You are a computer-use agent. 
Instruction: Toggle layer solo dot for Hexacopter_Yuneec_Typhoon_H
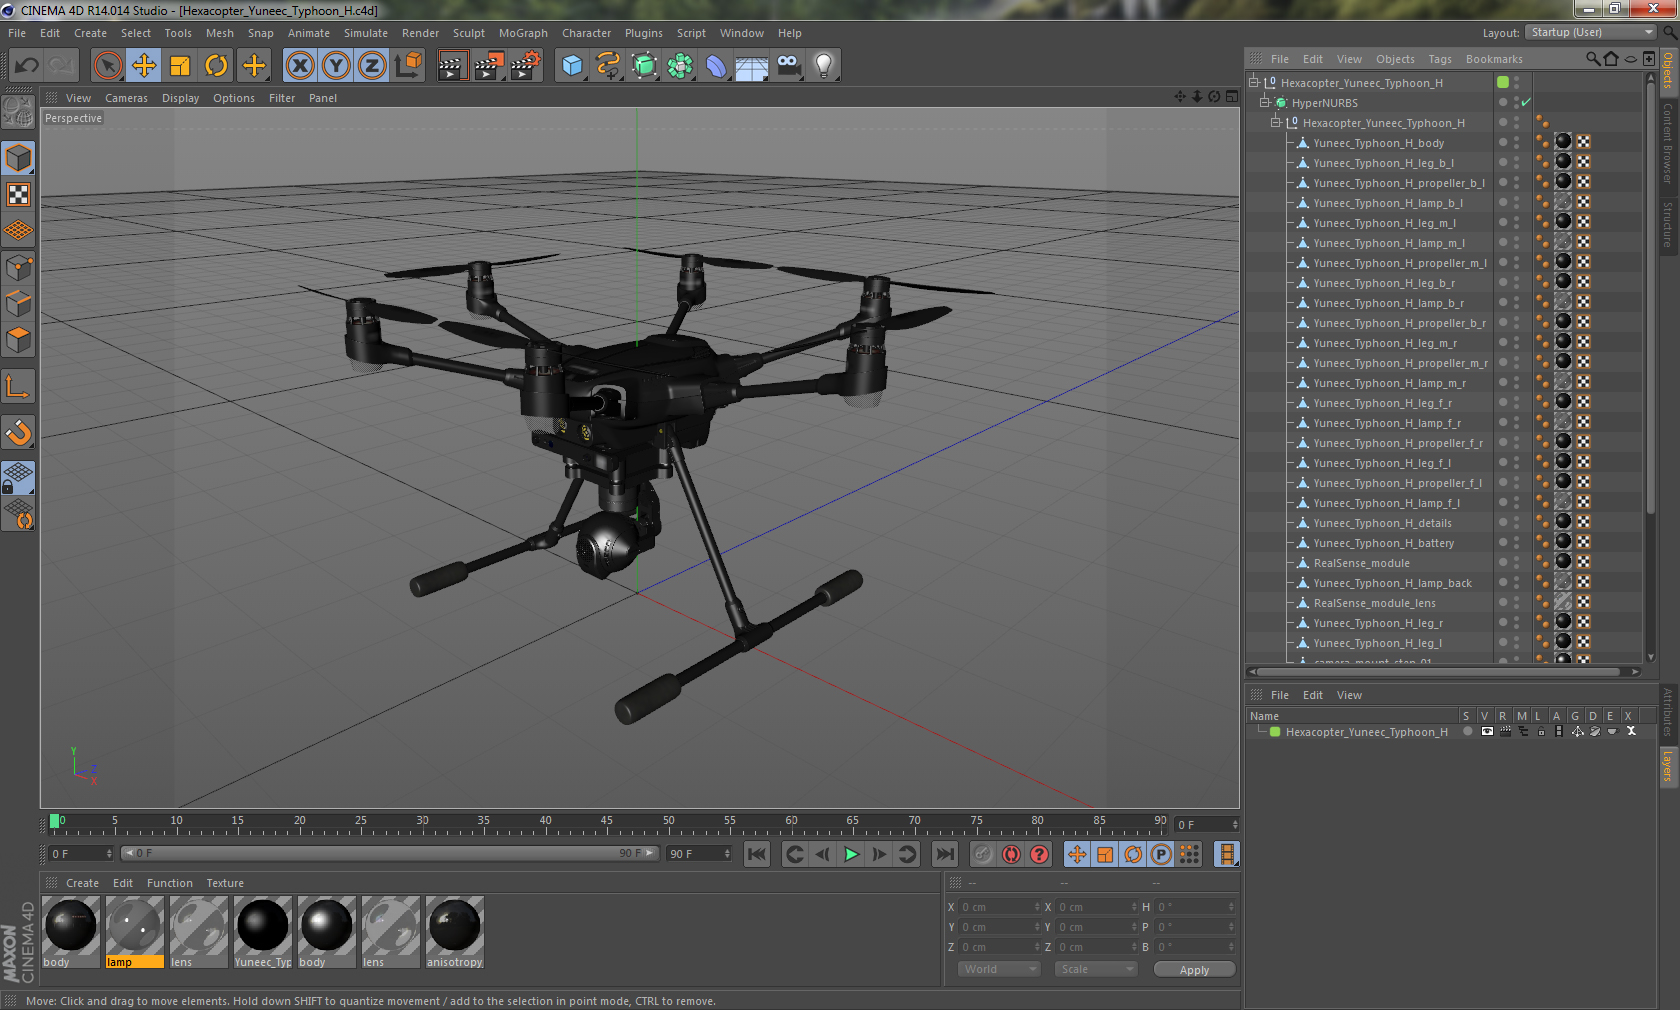click(x=1467, y=732)
